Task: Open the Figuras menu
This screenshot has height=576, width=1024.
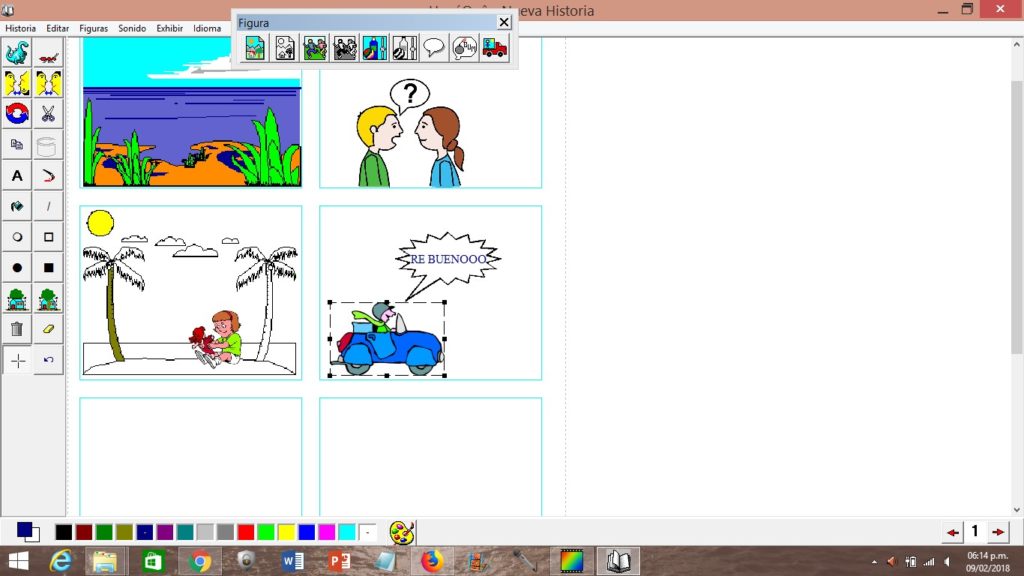Action: click(x=93, y=28)
